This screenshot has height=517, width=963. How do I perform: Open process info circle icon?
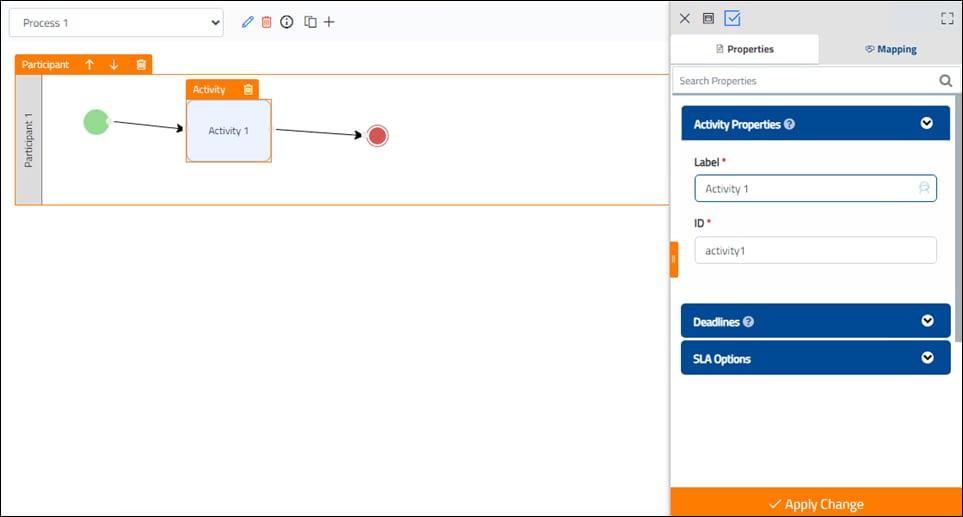(287, 22)
